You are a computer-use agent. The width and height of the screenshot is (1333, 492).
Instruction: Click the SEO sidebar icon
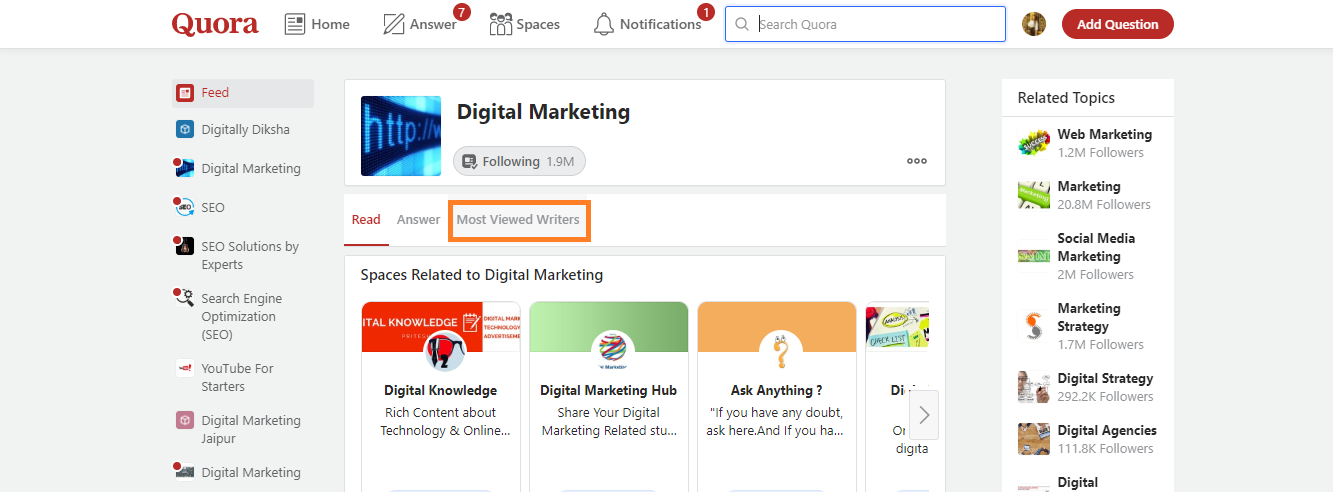coord(184,207)
